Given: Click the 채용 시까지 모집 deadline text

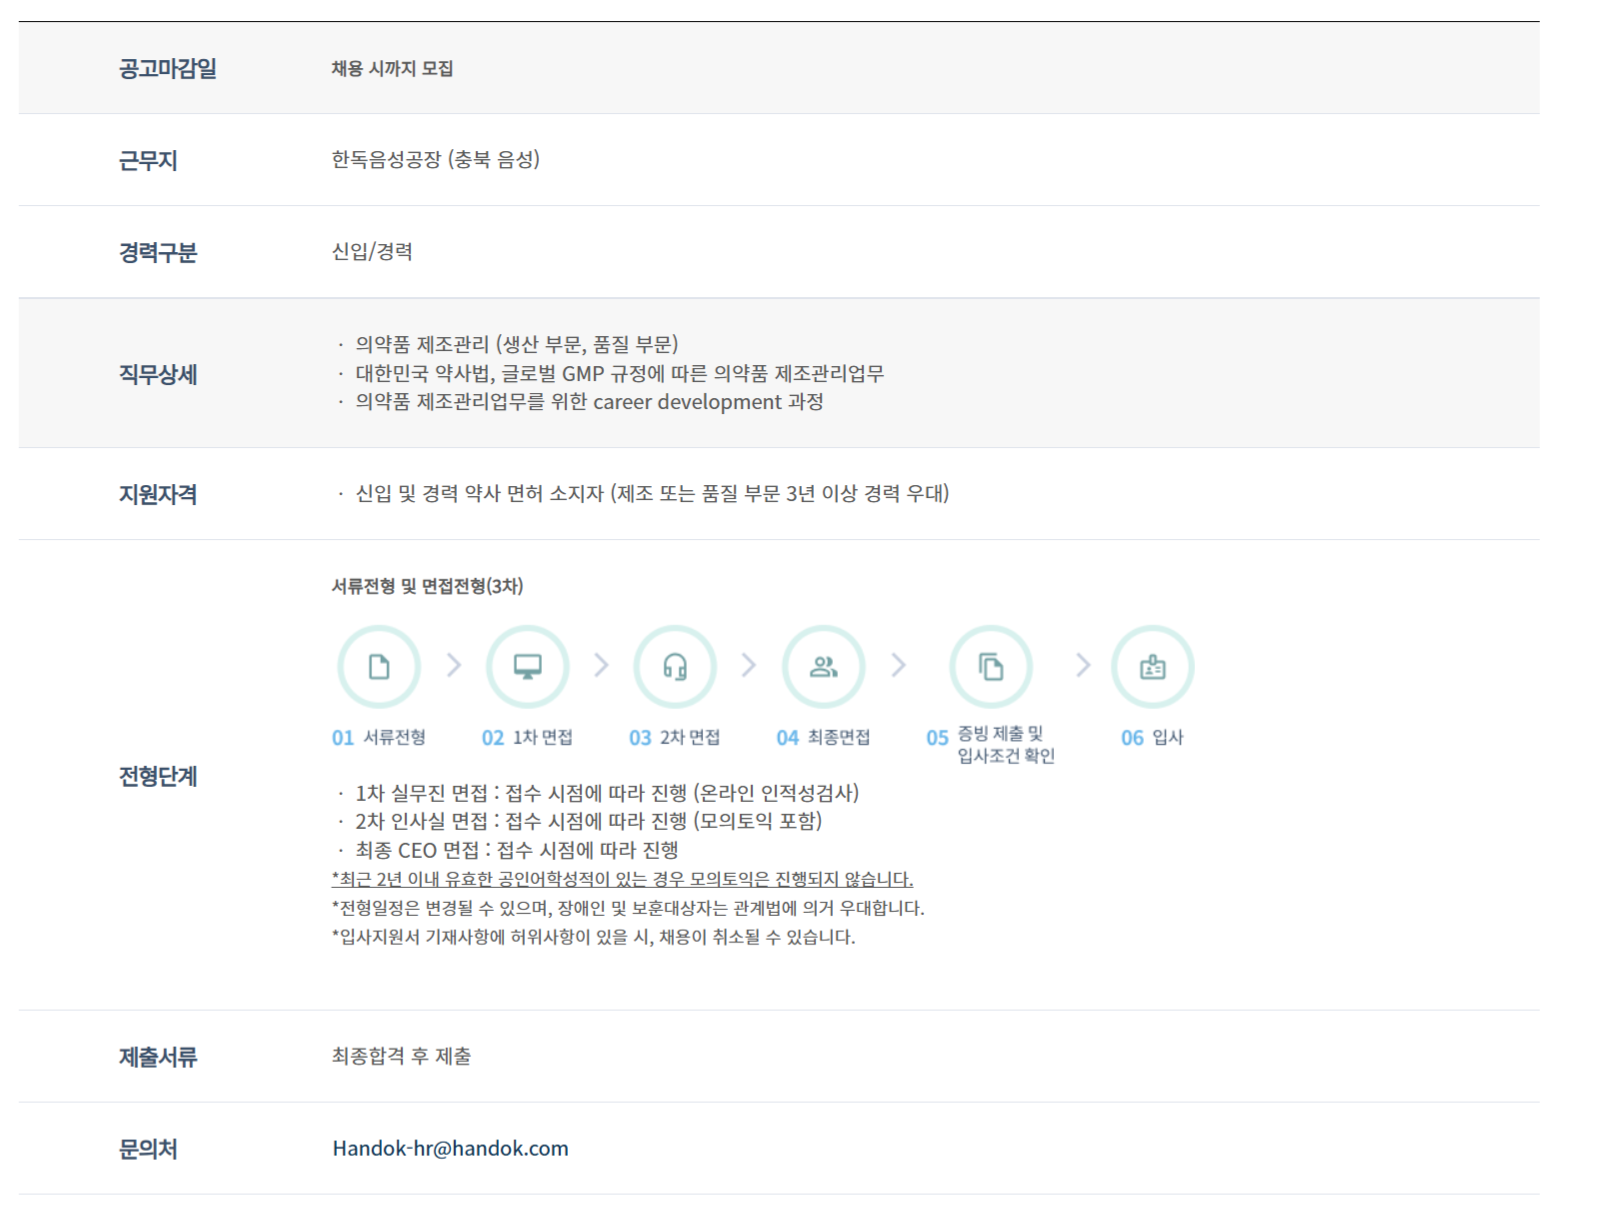Looking at the screenshot, I should 392,68.
